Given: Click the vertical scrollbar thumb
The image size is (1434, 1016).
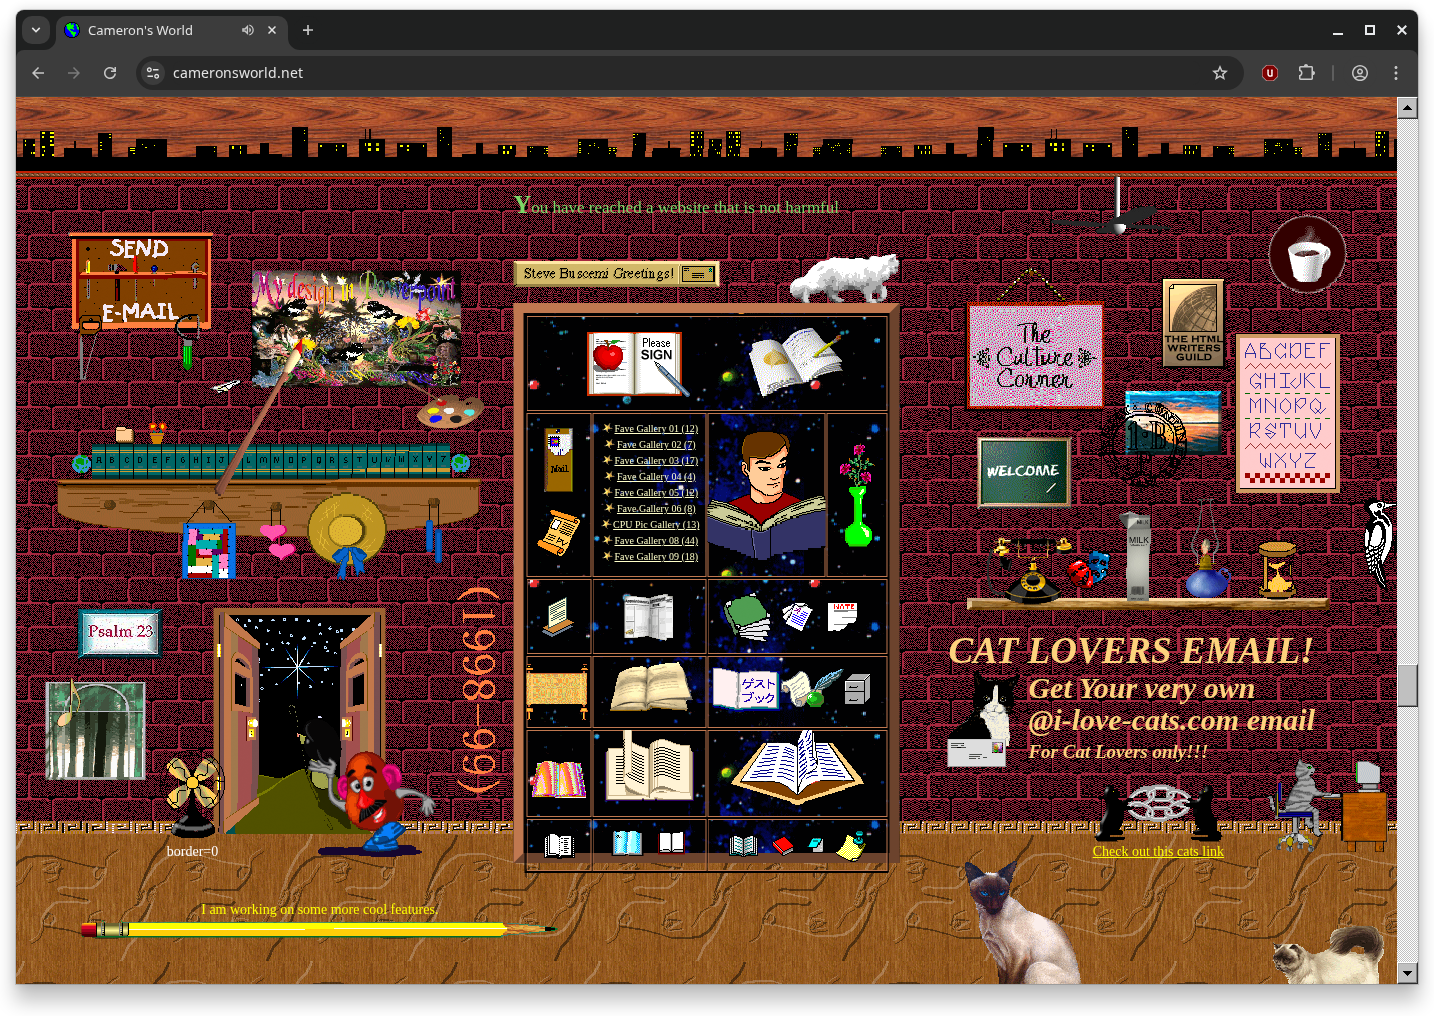Looking at the screenshot, I should coord(1408,685).
